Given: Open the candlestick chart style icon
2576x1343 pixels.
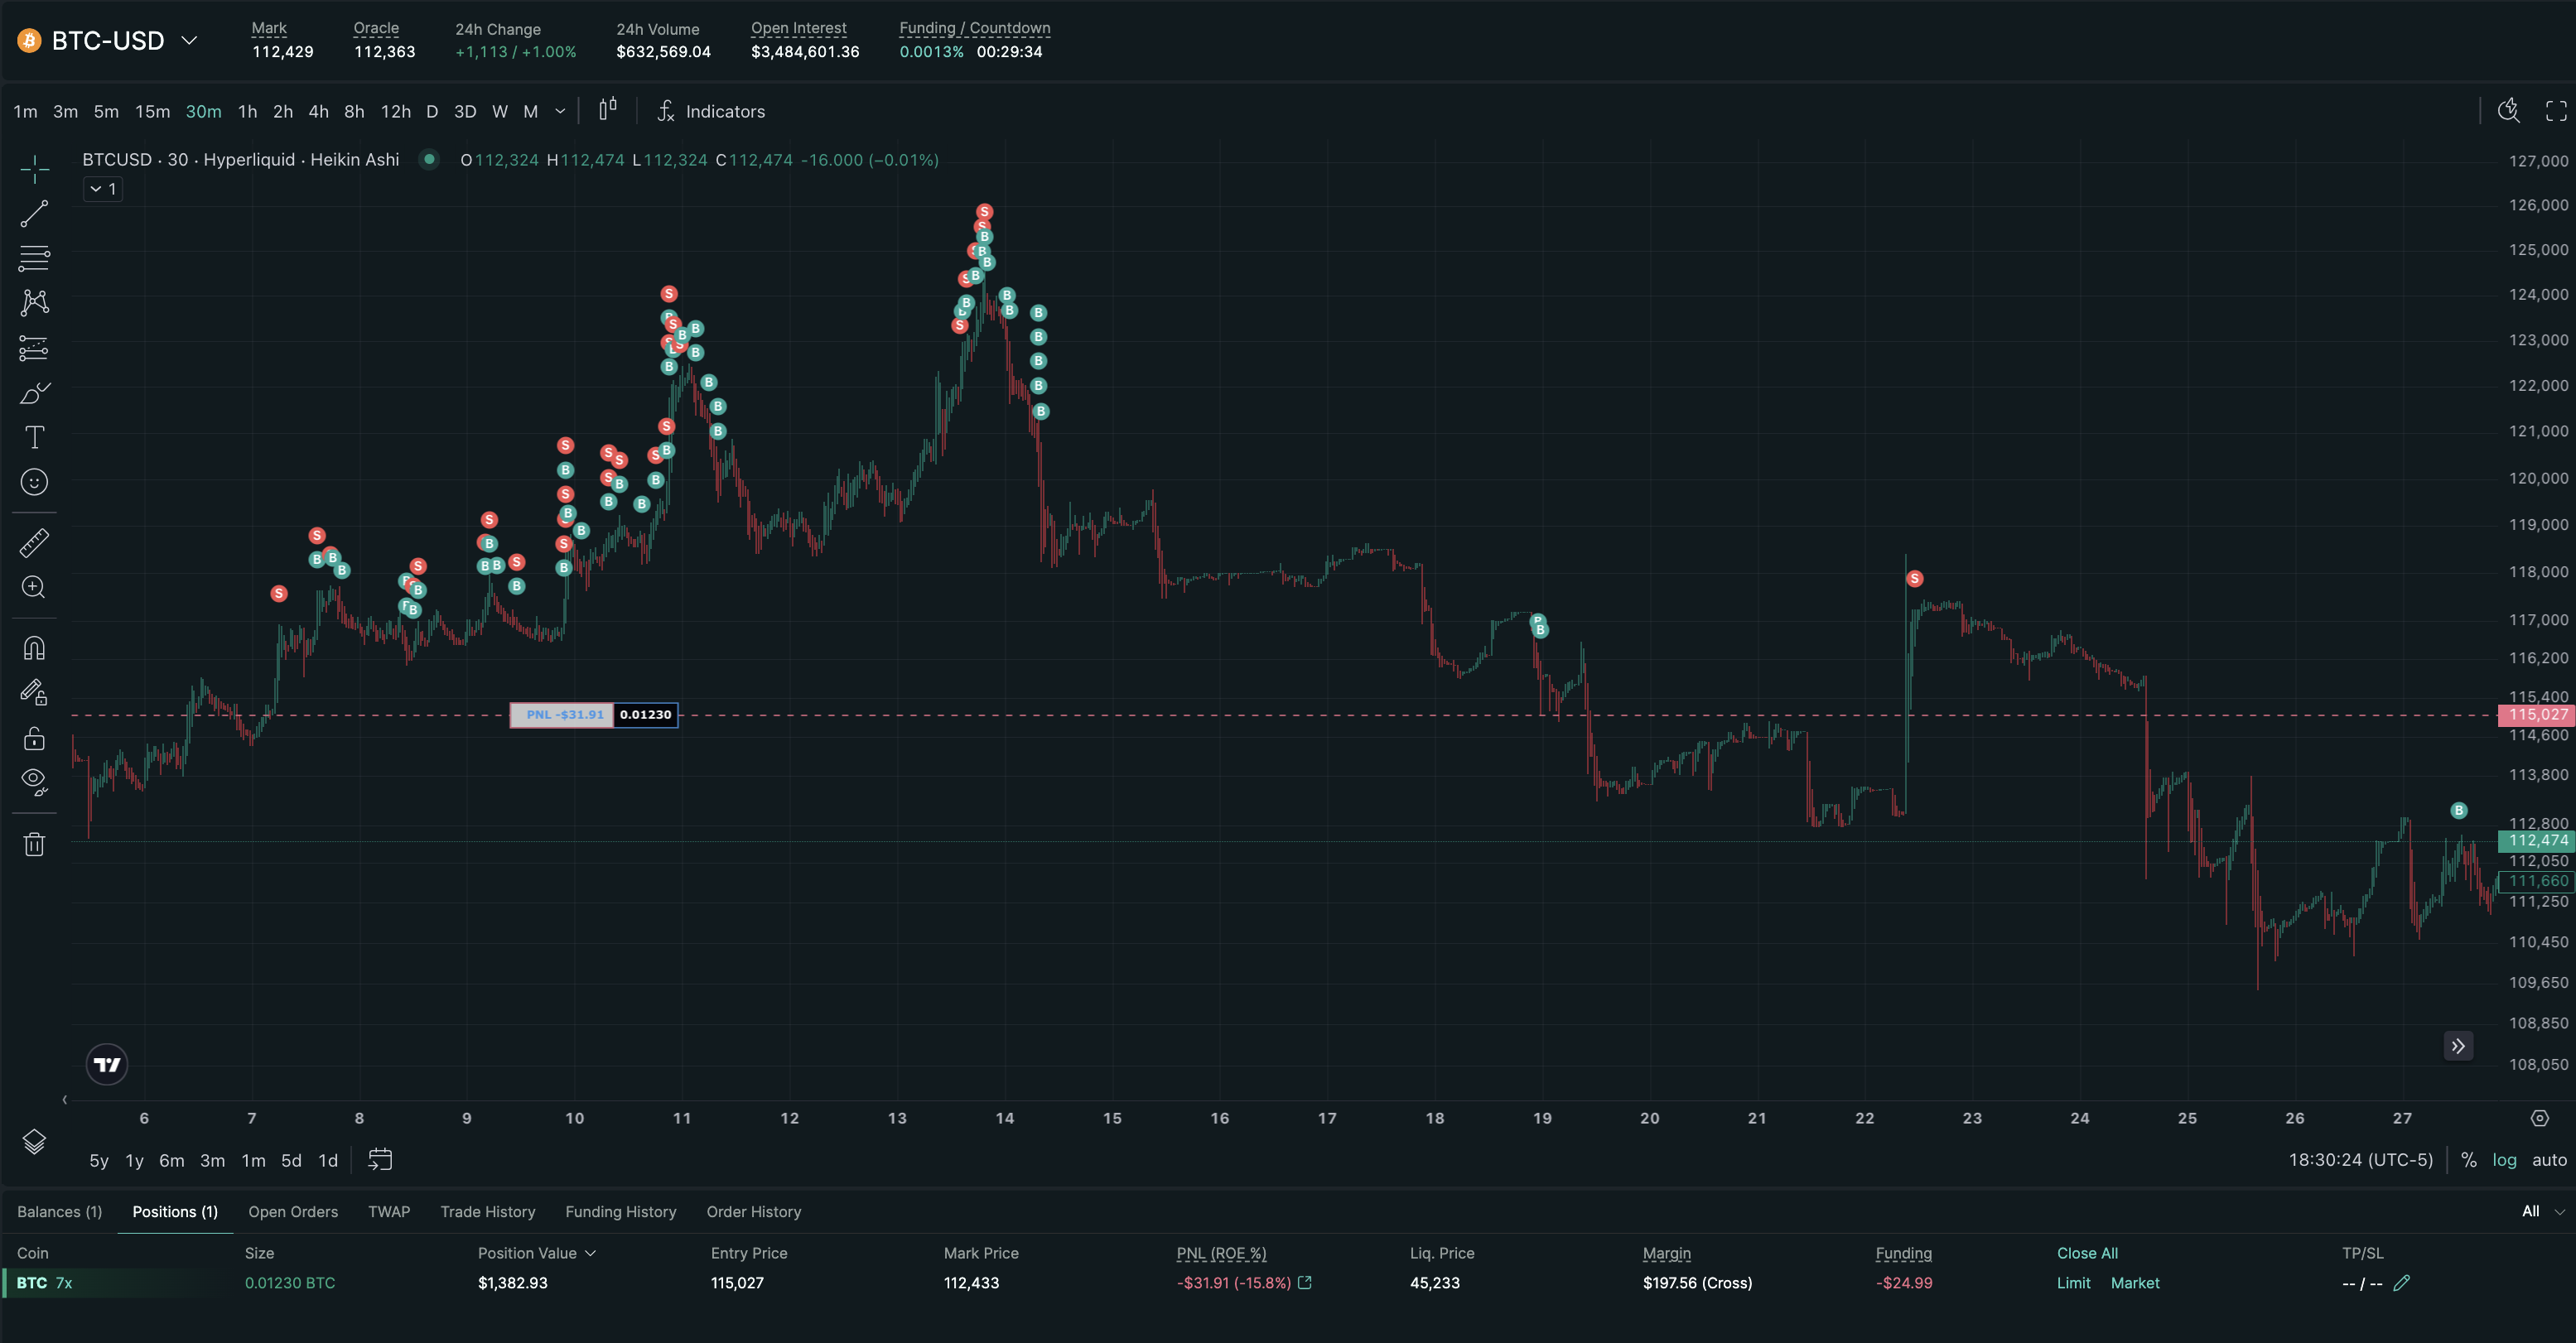Looking at the screenshot, I should [608, 110].
